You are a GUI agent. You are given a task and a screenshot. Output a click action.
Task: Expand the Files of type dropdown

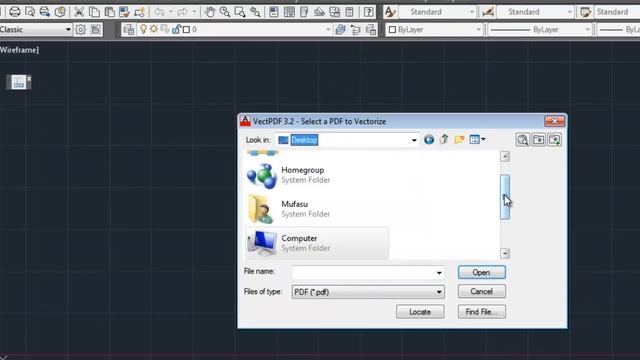tap(439, 292)
